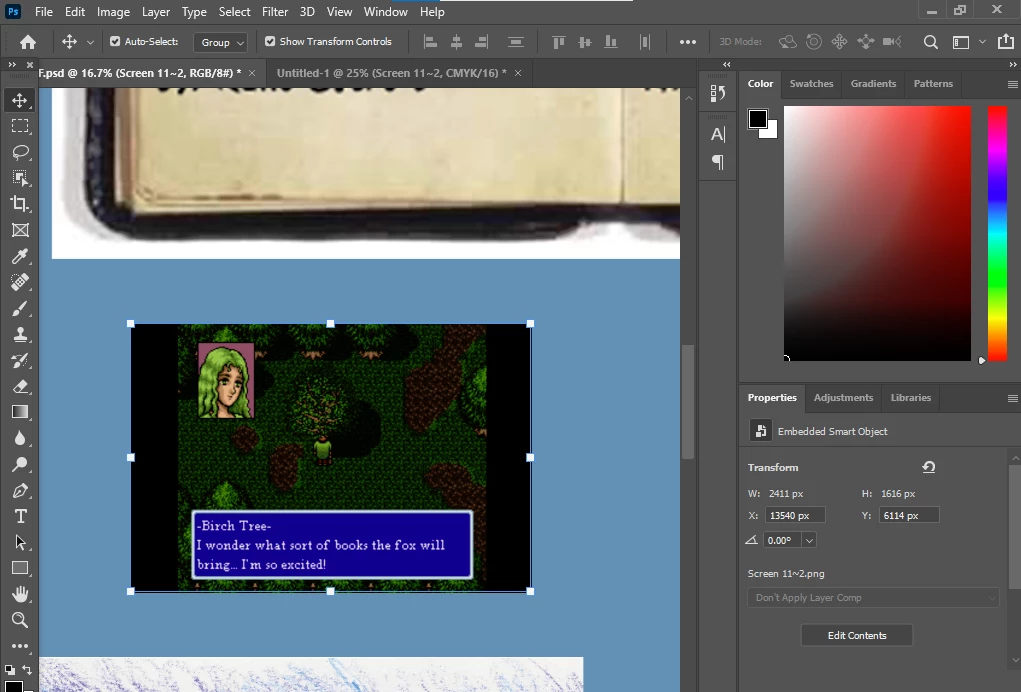1021x692 pixels.
Task: Select the Blur tool
Action: pyautogui.click(x=20, y=438)
